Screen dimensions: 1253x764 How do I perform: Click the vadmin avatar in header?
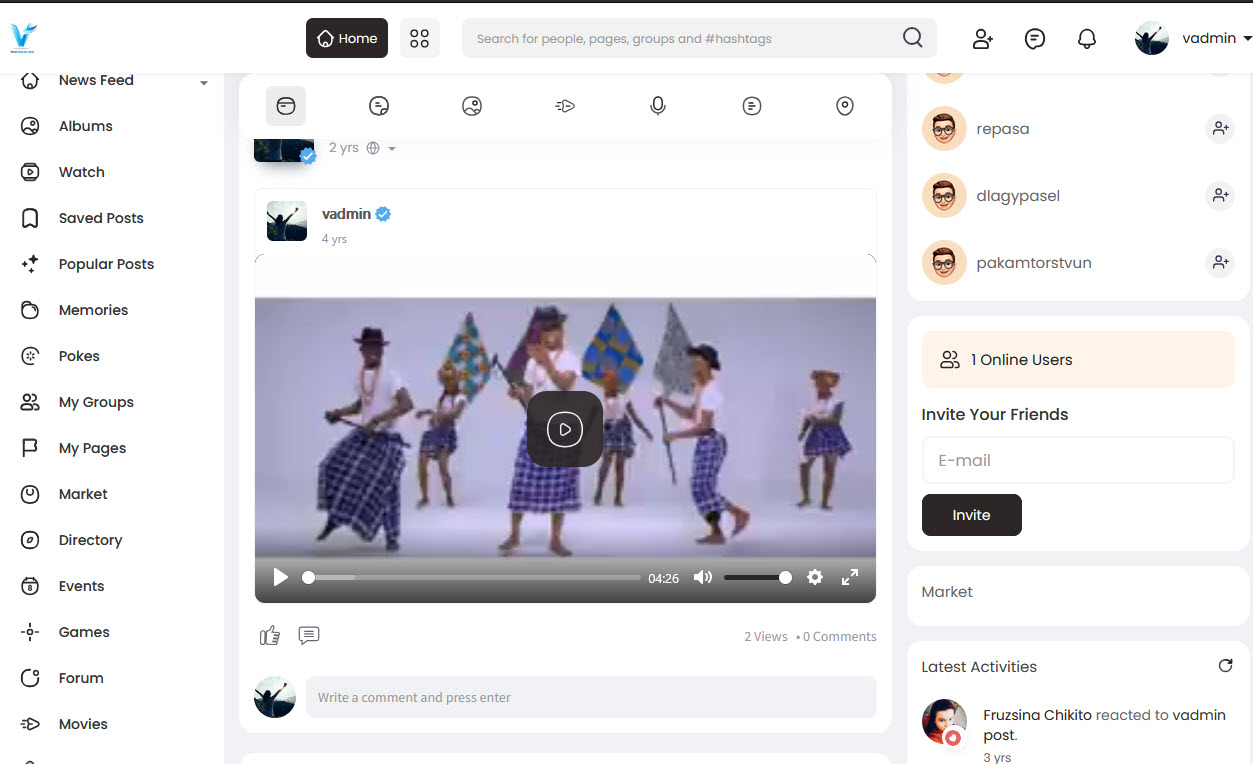[1152, 38]
